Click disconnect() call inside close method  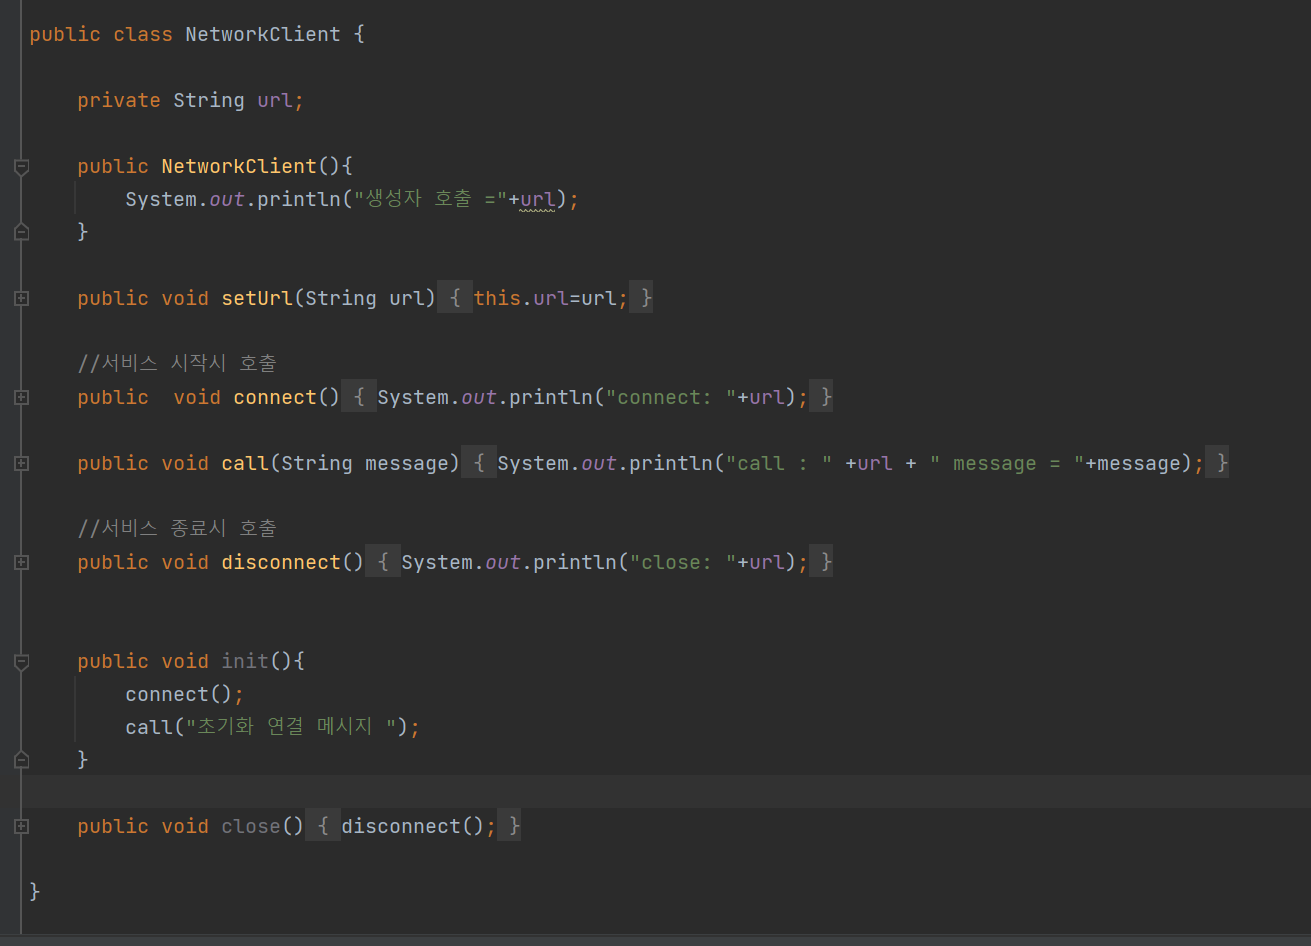413,826
